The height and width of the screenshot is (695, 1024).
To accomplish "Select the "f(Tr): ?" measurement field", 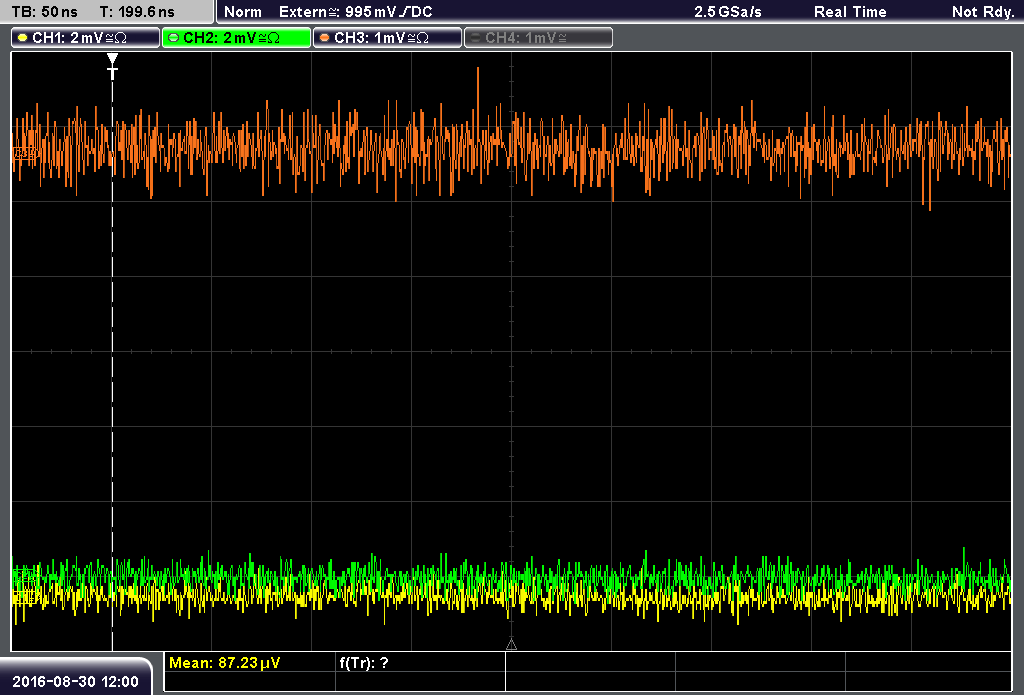I will tap(364, 663).
